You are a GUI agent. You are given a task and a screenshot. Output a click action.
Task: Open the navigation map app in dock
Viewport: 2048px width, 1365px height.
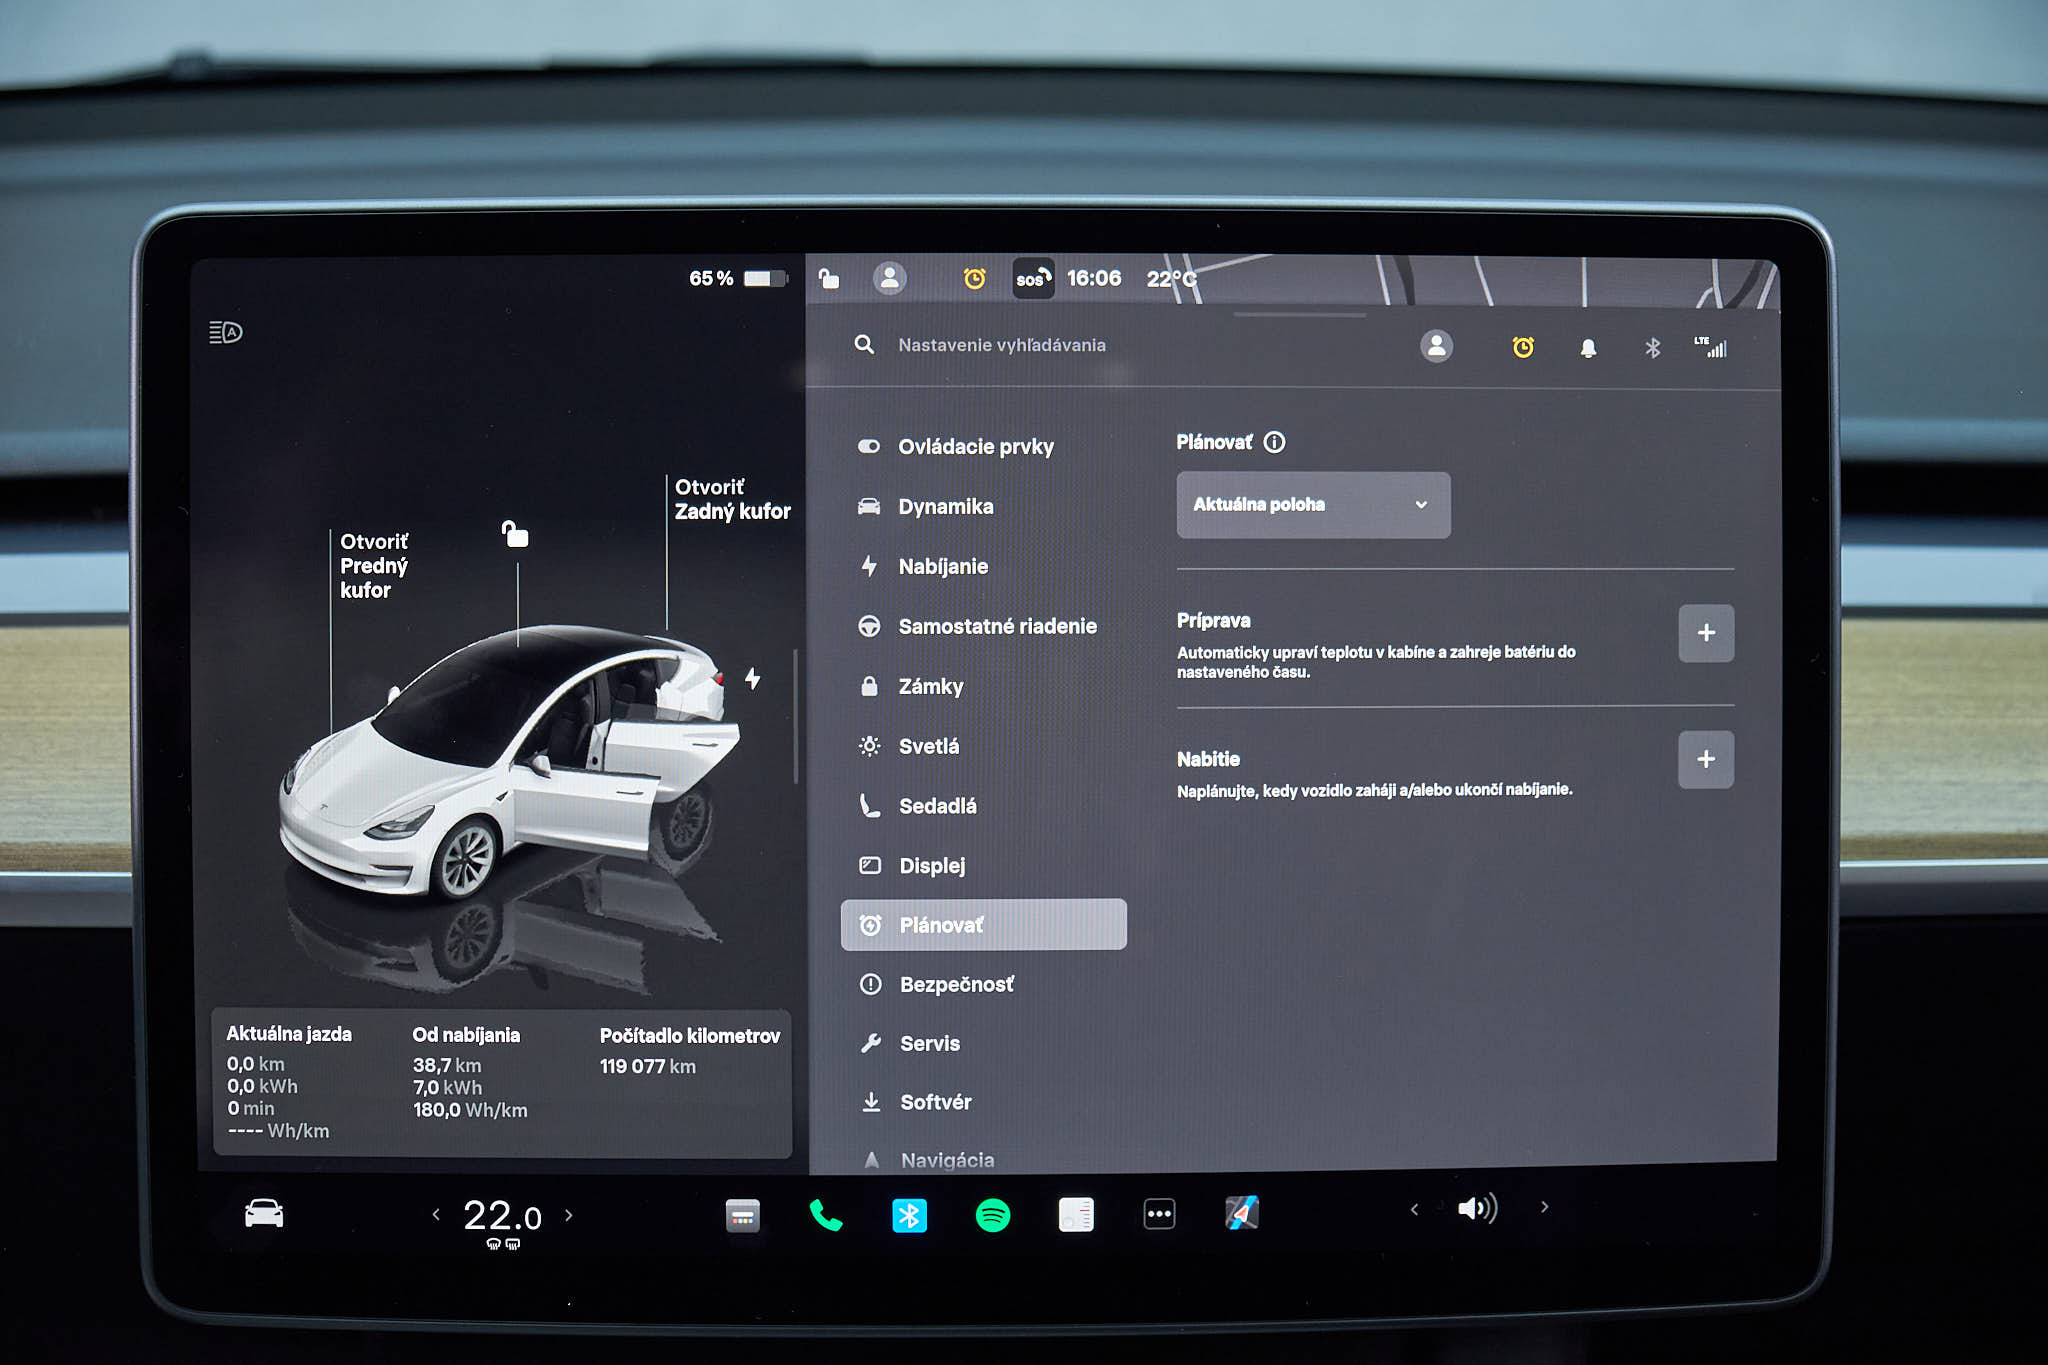pos(1241,1213)
